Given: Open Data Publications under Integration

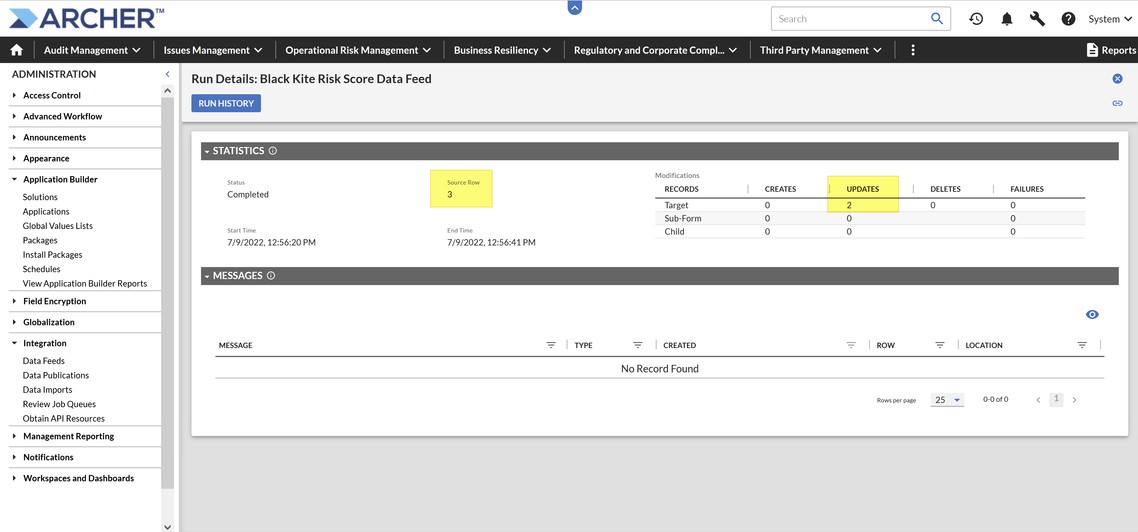Looking at the screenshot, I should click(x=56, y=375).
